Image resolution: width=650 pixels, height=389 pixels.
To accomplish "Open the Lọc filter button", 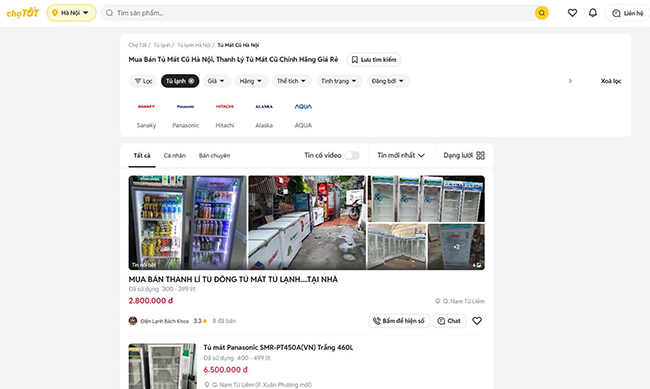I will tap(143, 81).
